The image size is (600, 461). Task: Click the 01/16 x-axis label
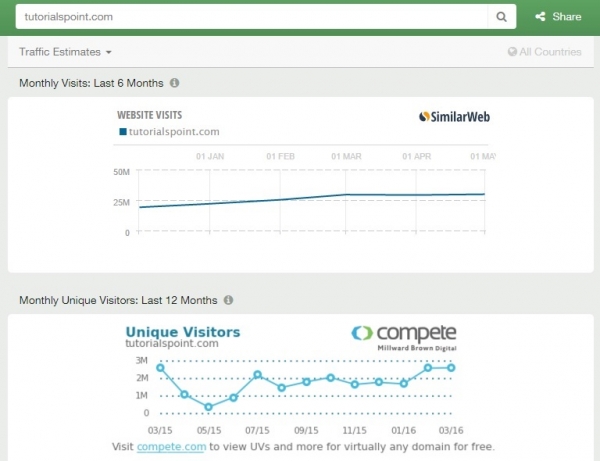pyautogui.click(x=403, y=430)
